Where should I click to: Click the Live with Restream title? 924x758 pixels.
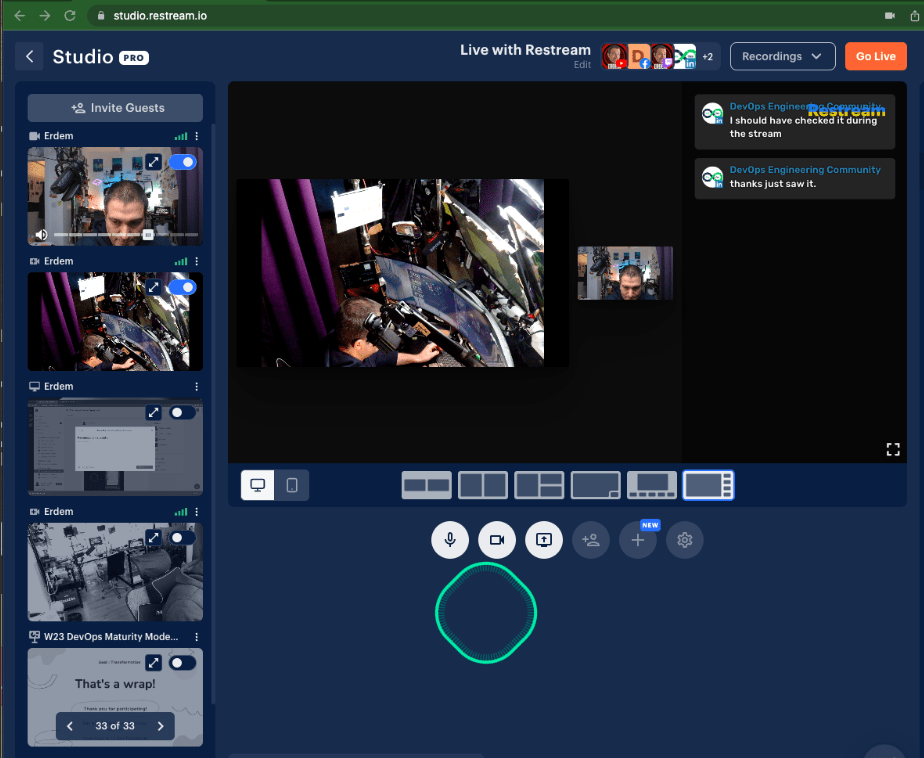click(x=525, y=50)
